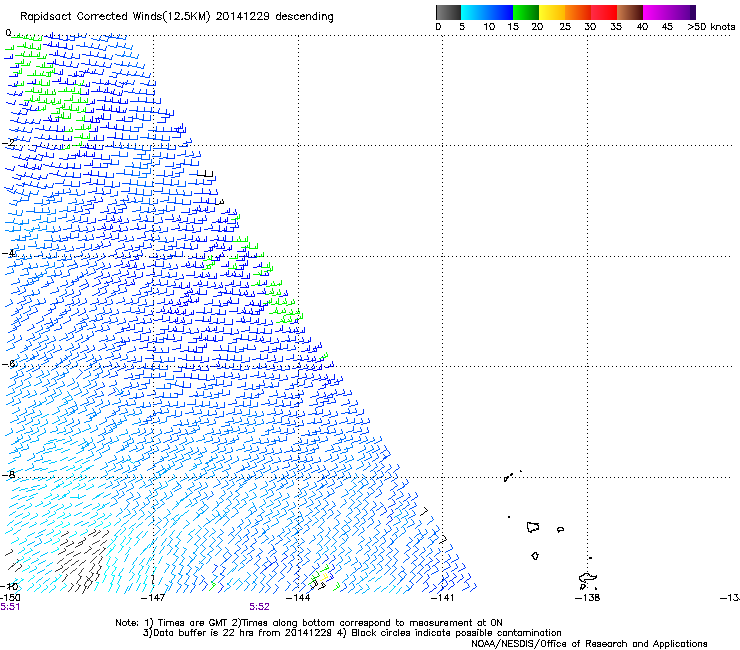Click the "25" legend scale label
Image resolution: width=740 pixels, height=650 pixels.
tap(565, 27)
